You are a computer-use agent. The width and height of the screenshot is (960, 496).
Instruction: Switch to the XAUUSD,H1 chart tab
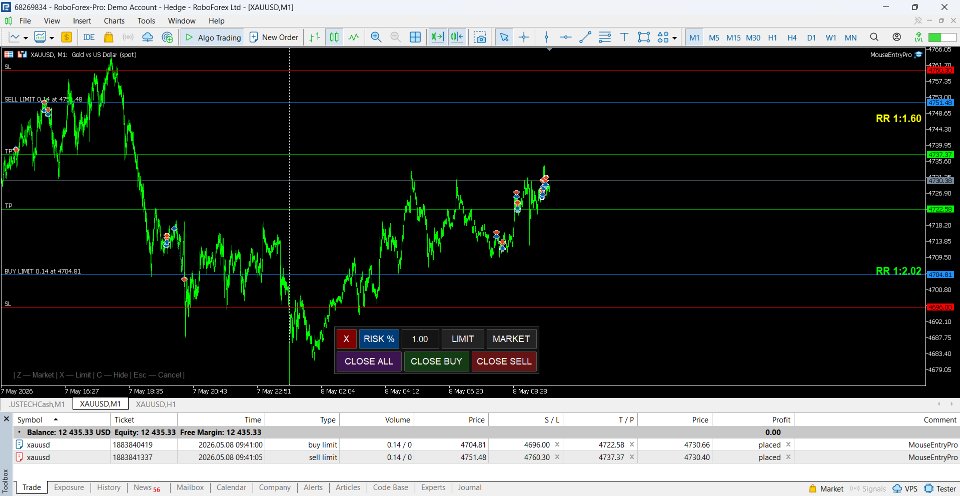(156, 404)
